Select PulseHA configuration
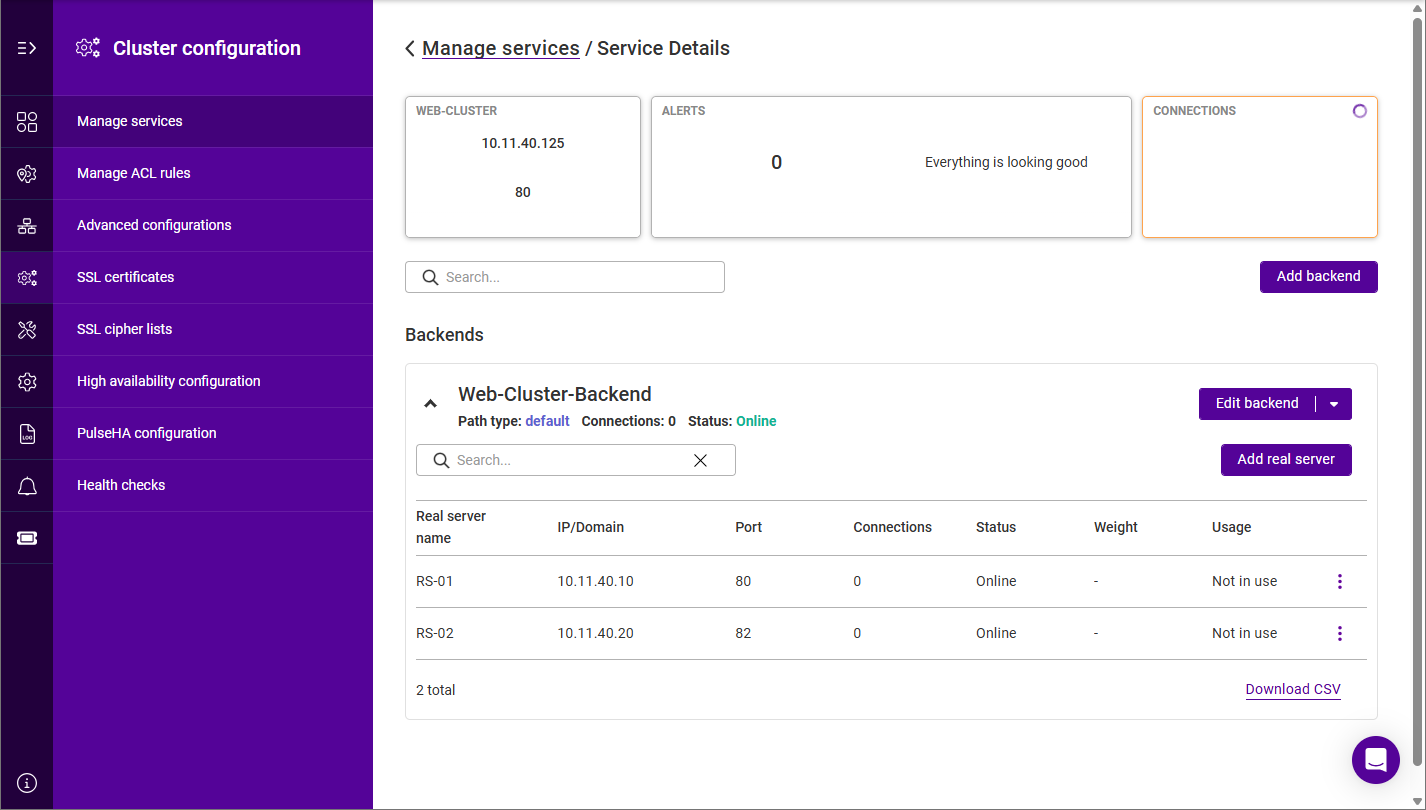Screen dimensions: 1426x810 pyautogui.click(x=213, y=433)
